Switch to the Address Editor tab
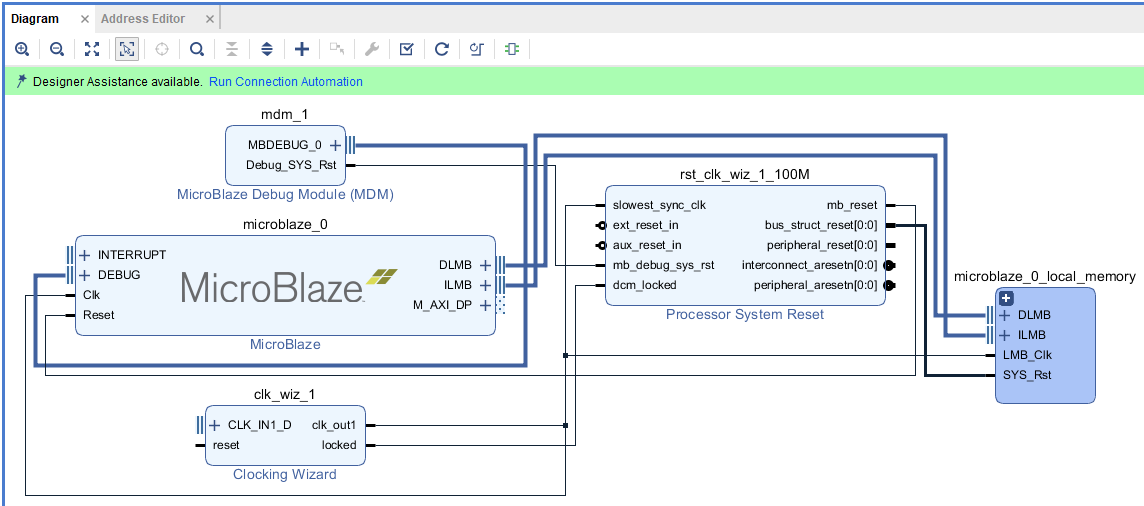Viewport: 1144px width, 506px height. tap(143, 18)
